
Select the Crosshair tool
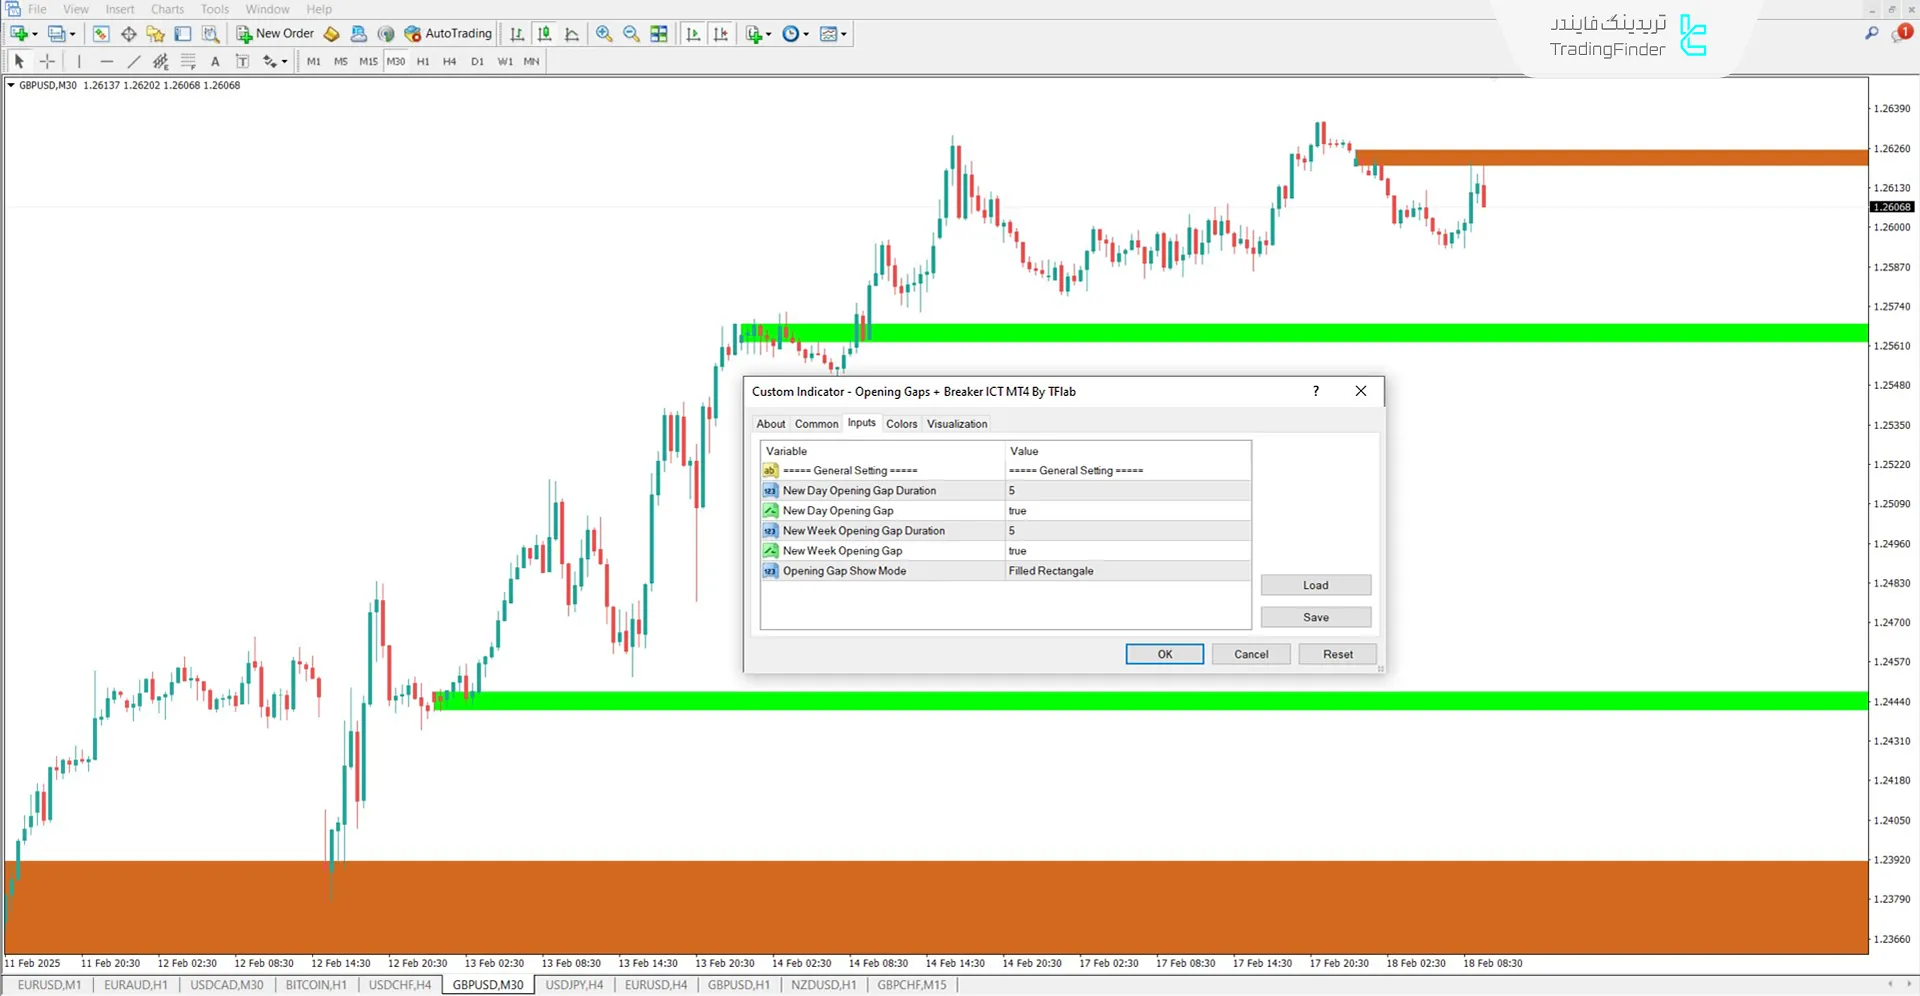47,61
